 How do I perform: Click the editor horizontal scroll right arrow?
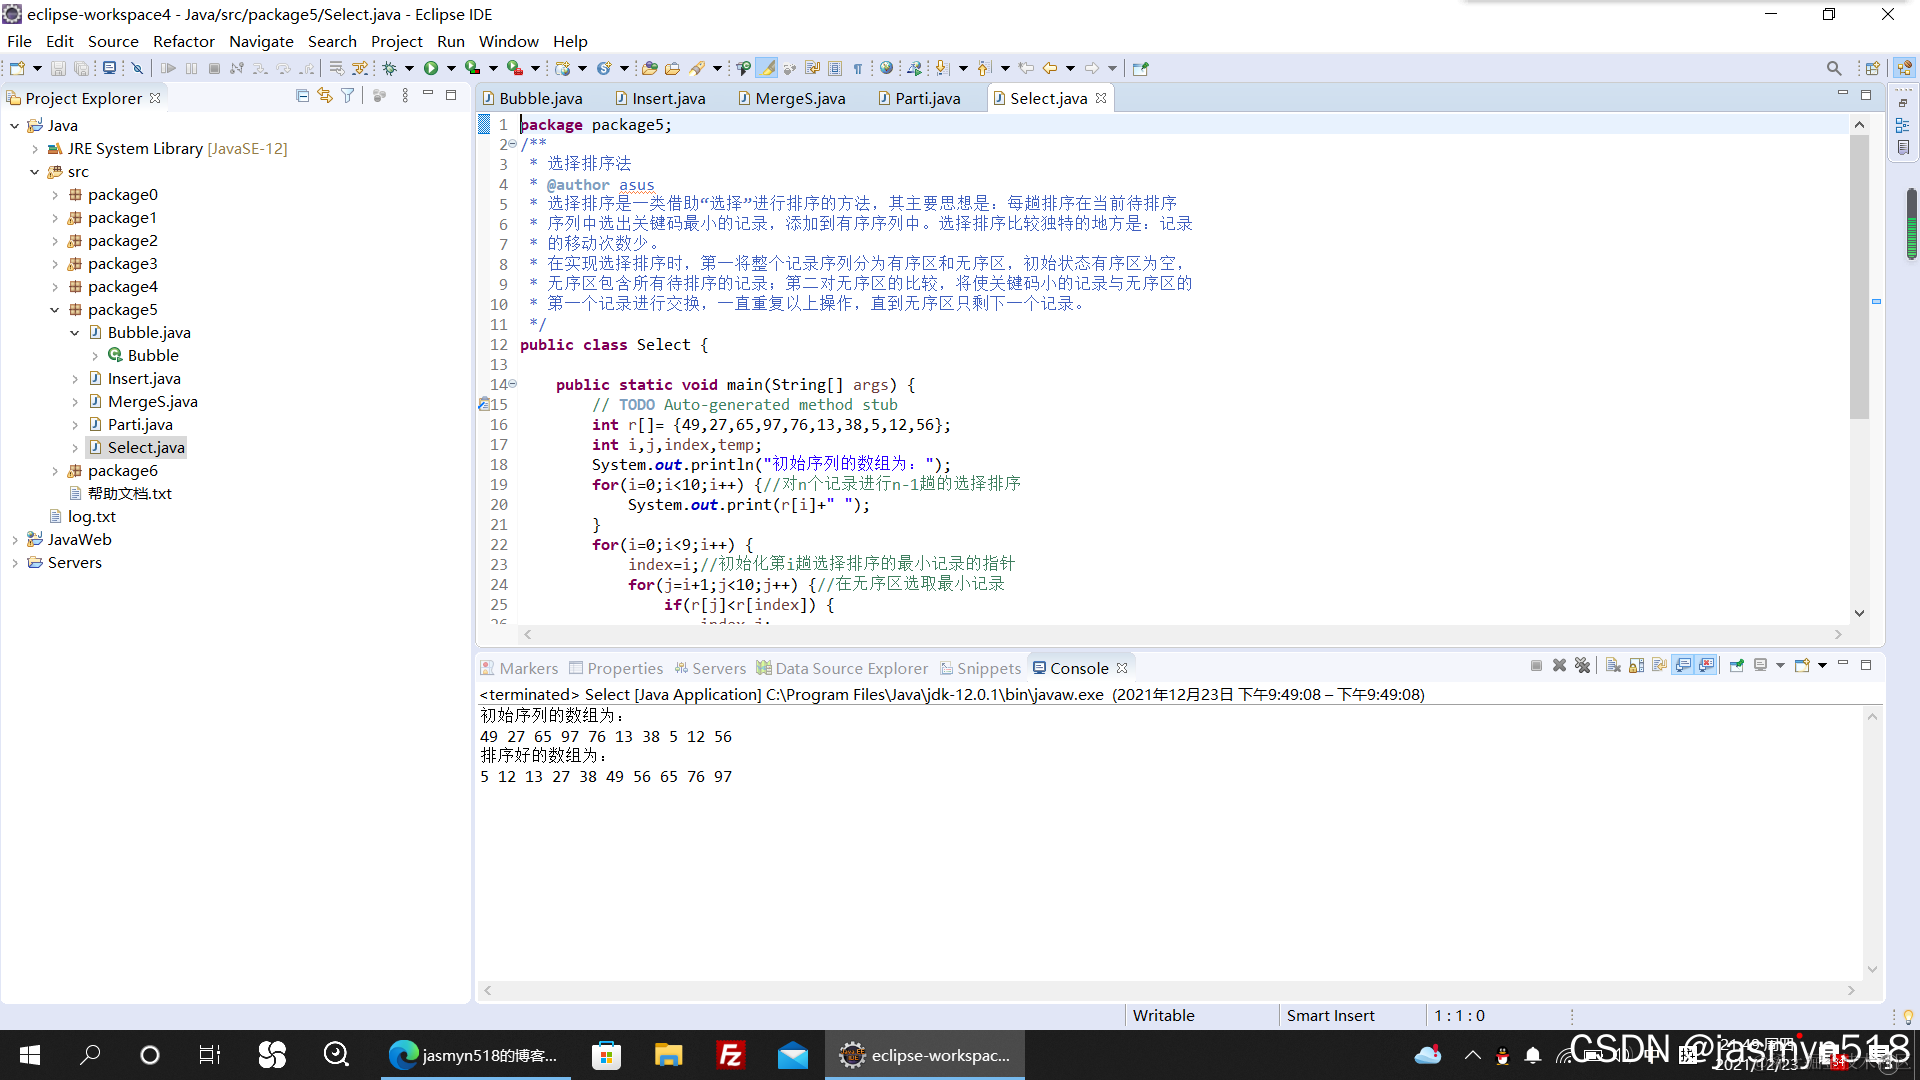(1838, 634)
